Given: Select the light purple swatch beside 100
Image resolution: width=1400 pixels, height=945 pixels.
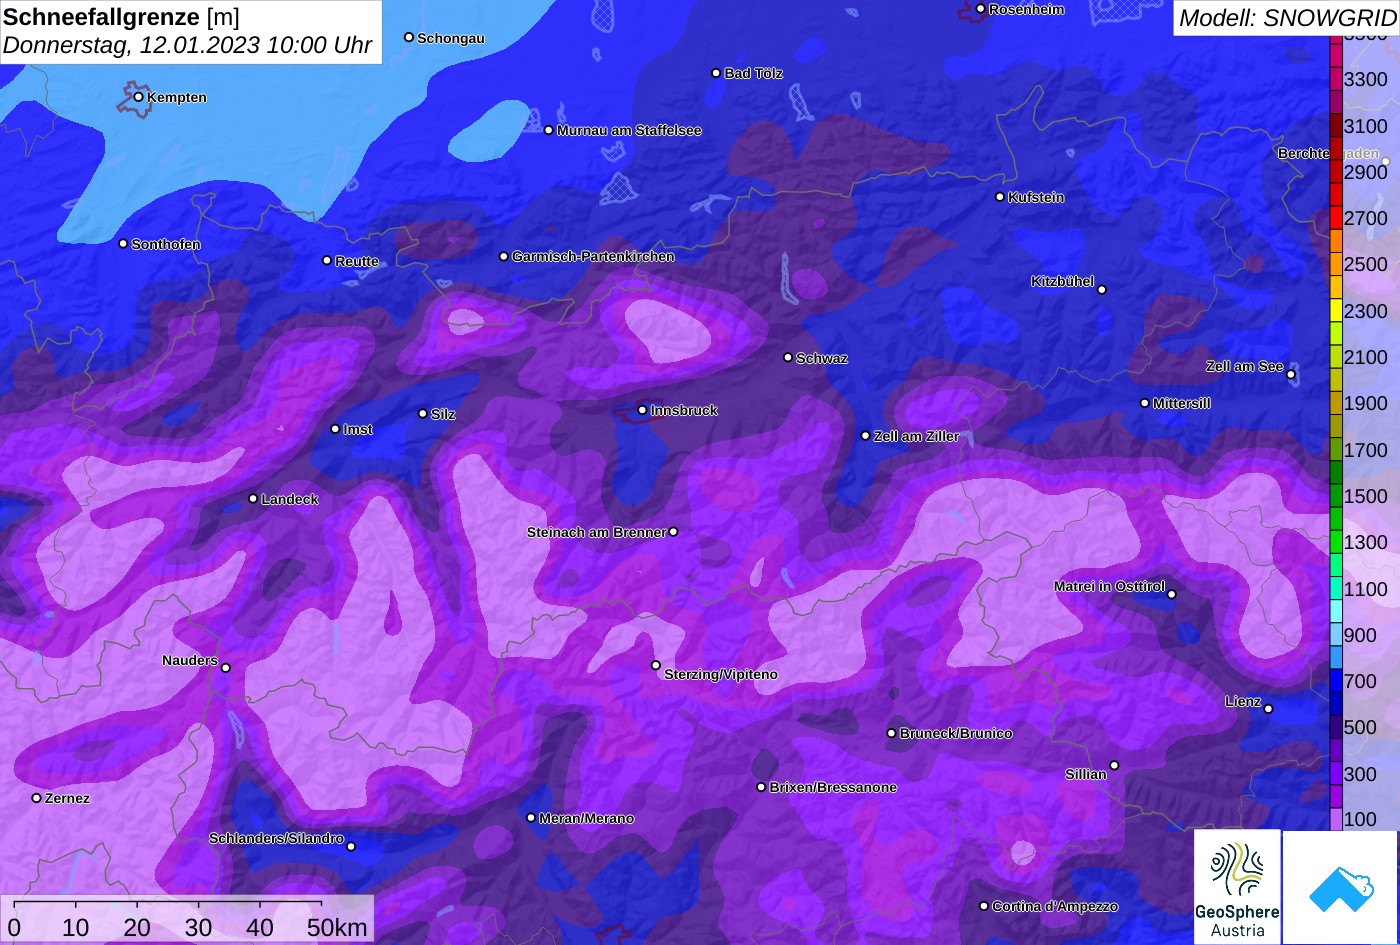Looking at the screenshot, I should 1336,819.
